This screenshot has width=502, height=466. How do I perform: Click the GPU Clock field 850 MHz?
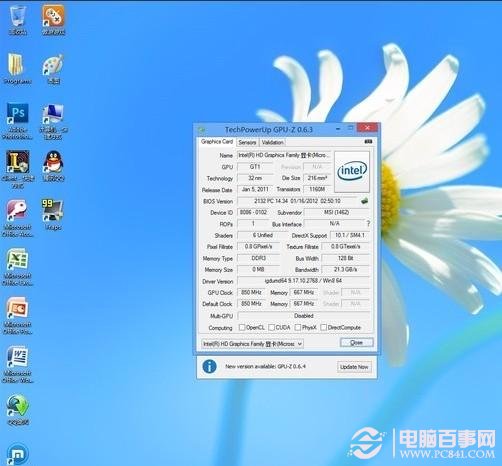point(251,292)
